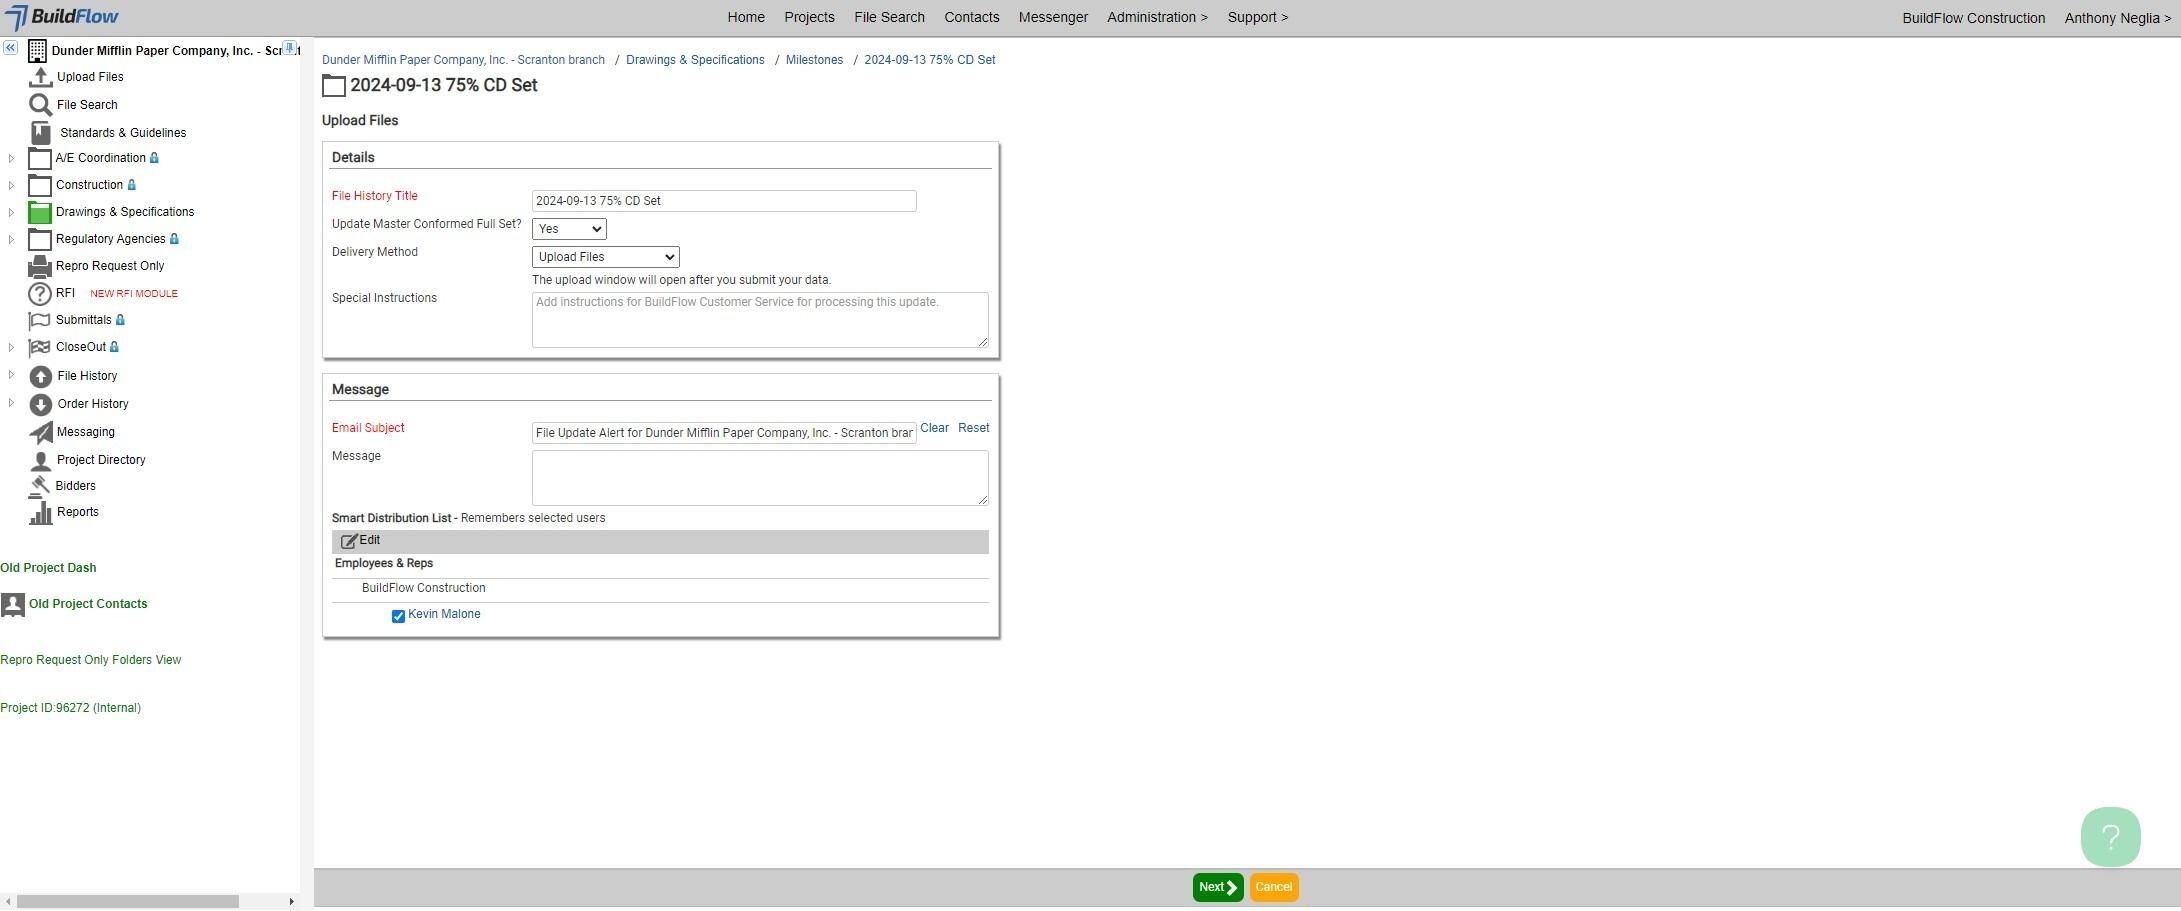Click the File History up-arrow icon

coord(41,377)
